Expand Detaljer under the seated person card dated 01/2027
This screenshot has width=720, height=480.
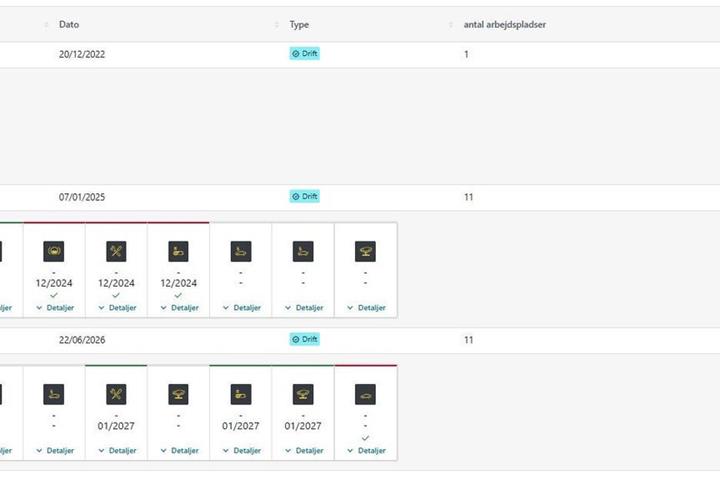click(x=242, y=451)
